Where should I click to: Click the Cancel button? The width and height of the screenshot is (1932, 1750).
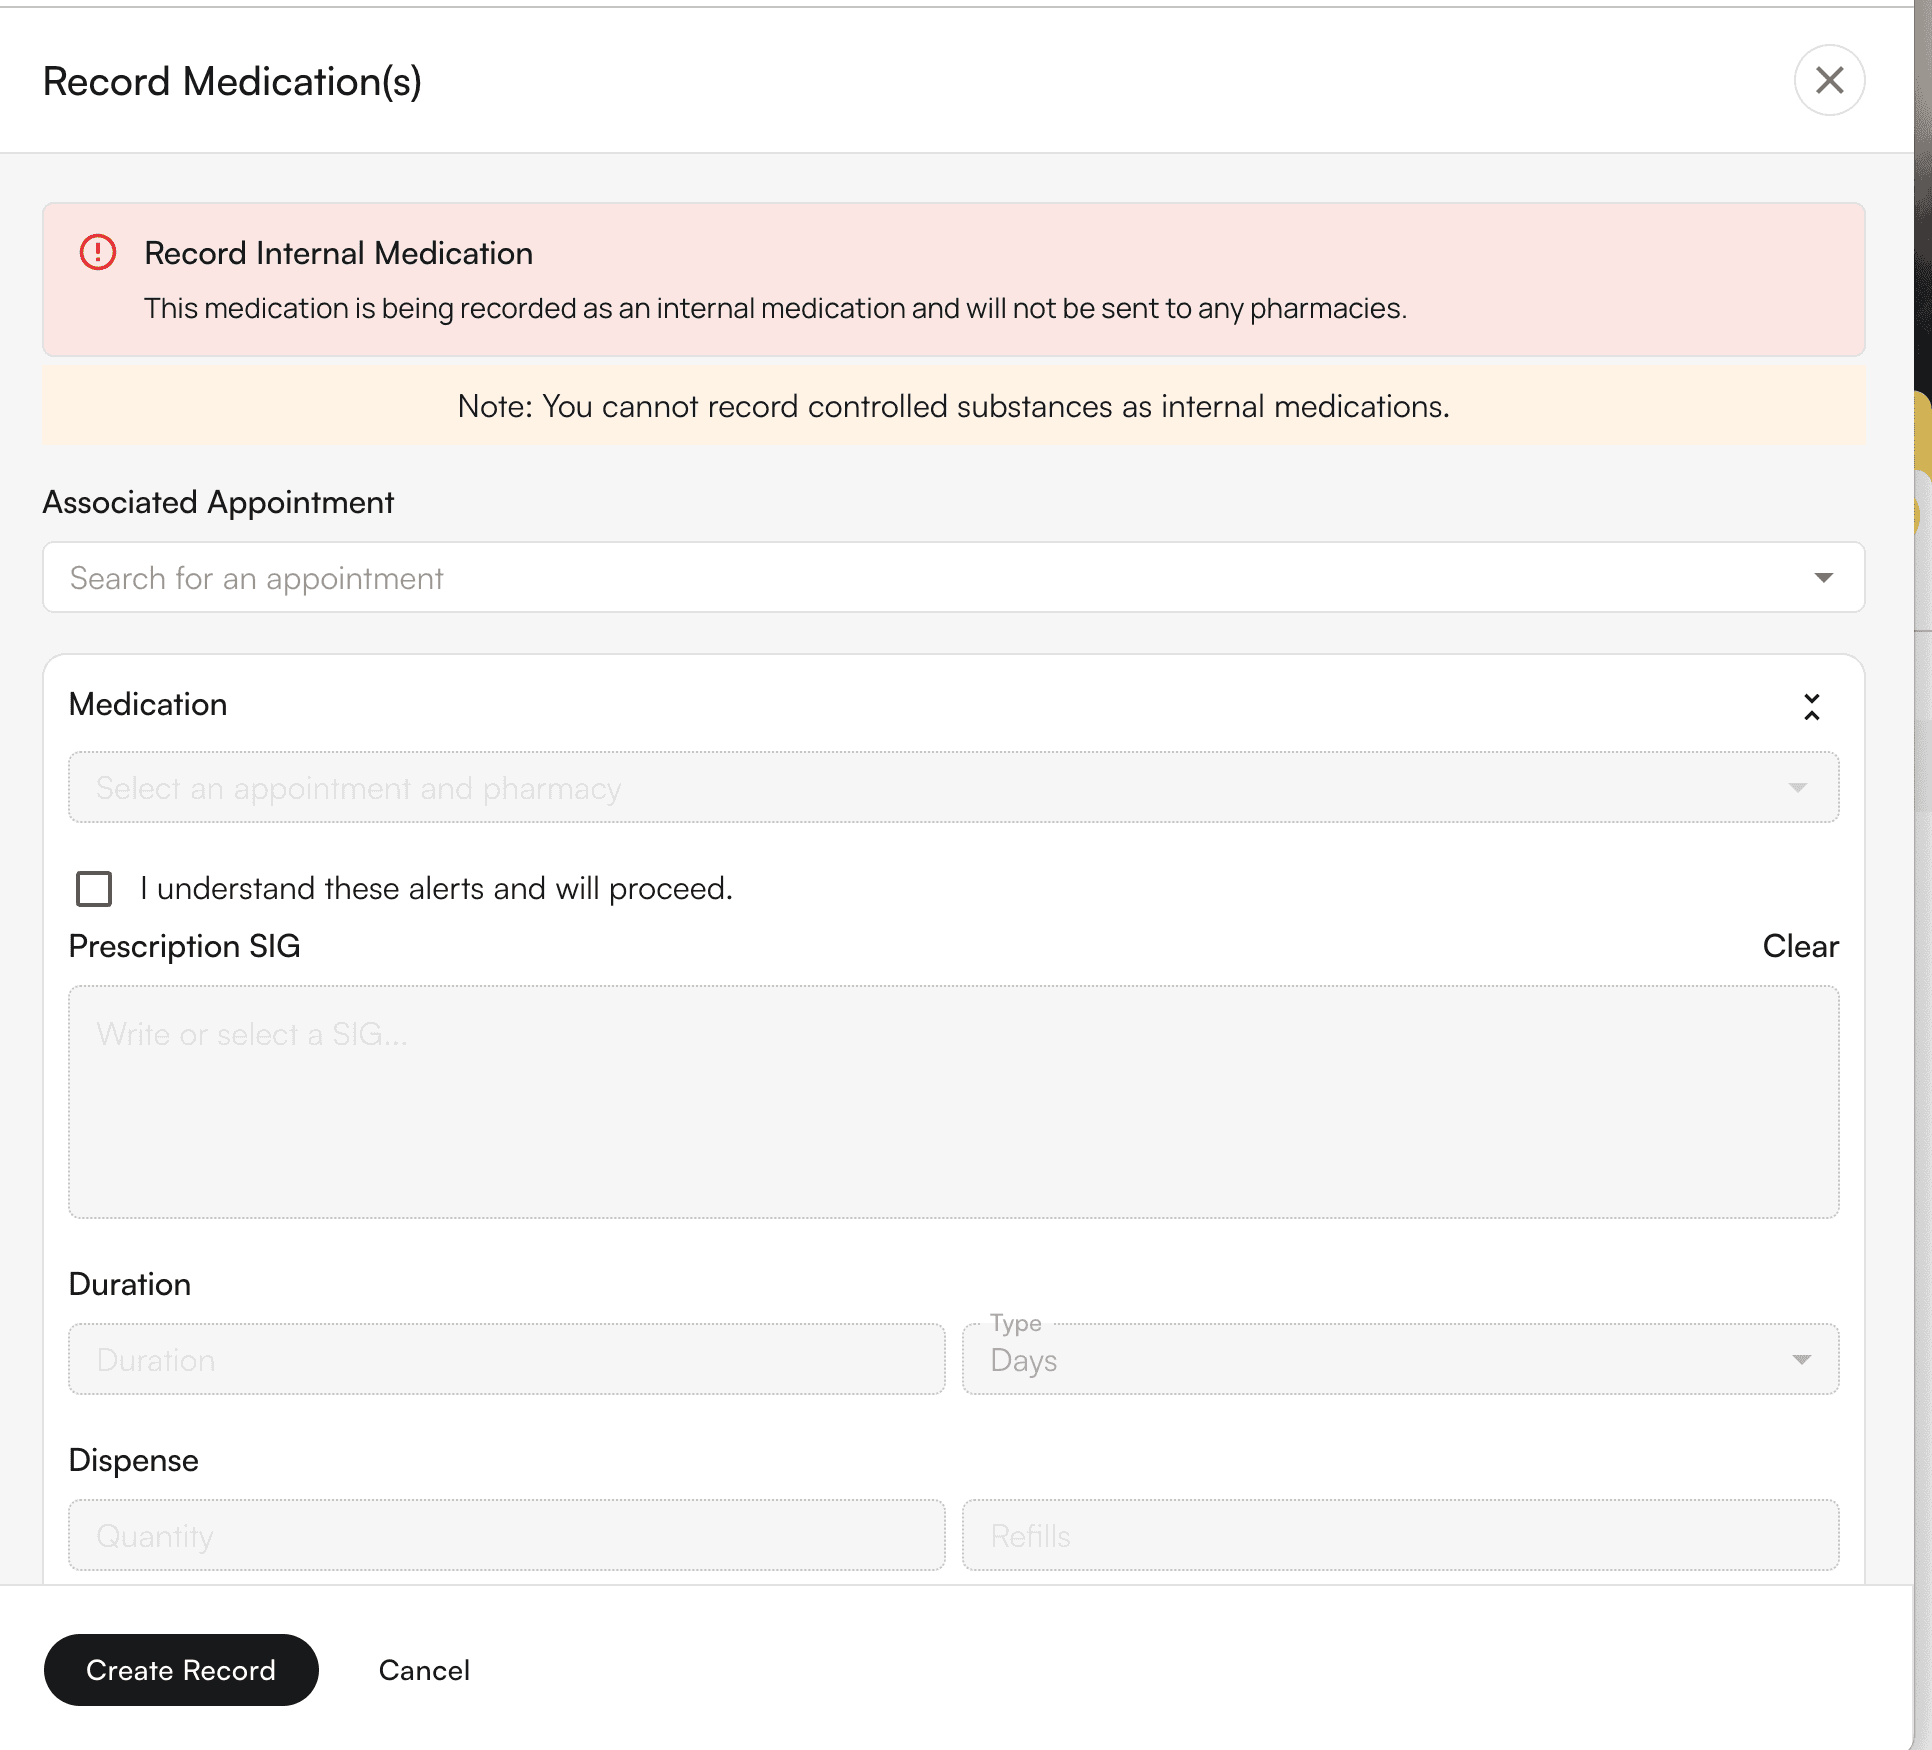tap(424, 1670)
